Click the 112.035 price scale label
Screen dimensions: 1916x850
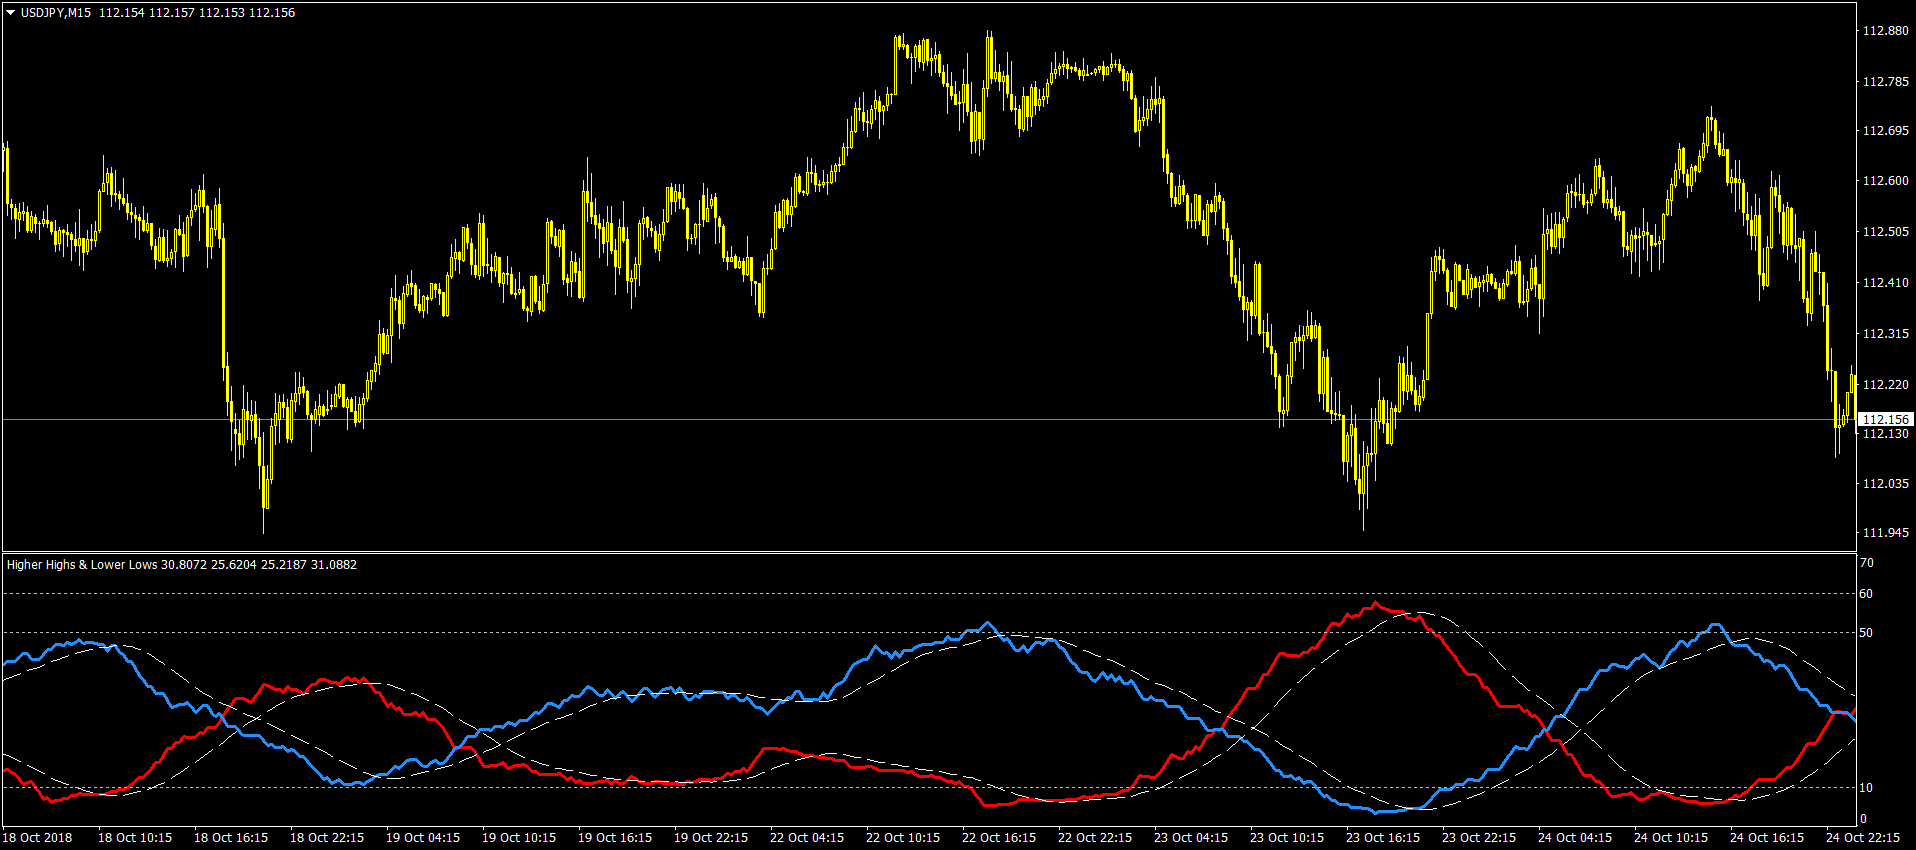pyautogui.click(x=1885, y=484)
